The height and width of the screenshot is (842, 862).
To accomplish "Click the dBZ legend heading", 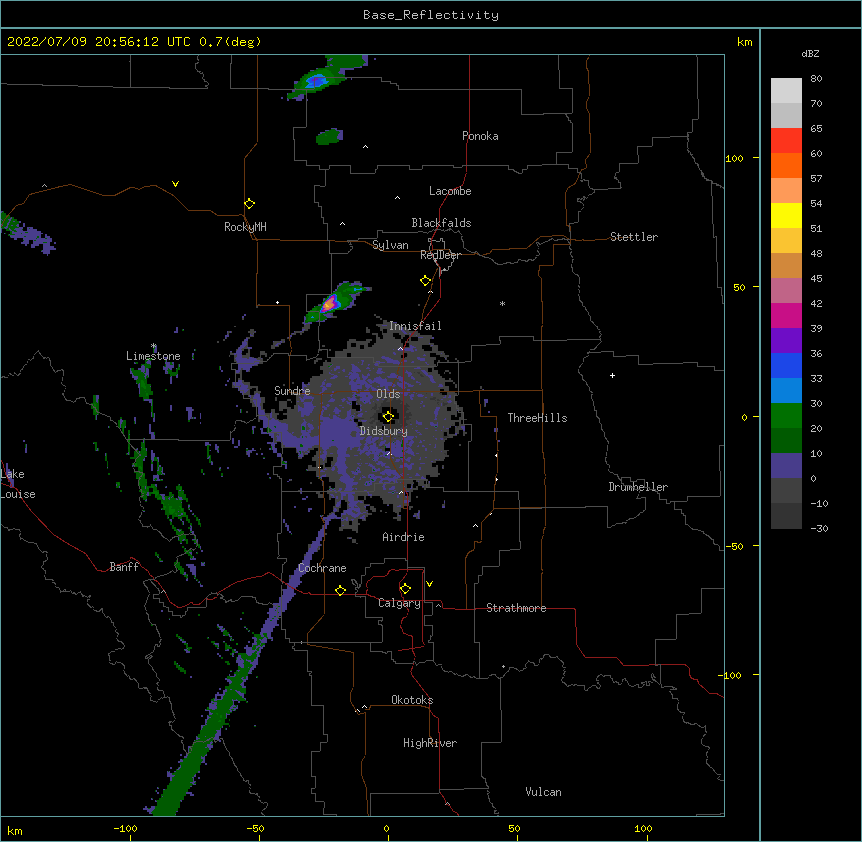I will tap(810, 54).
